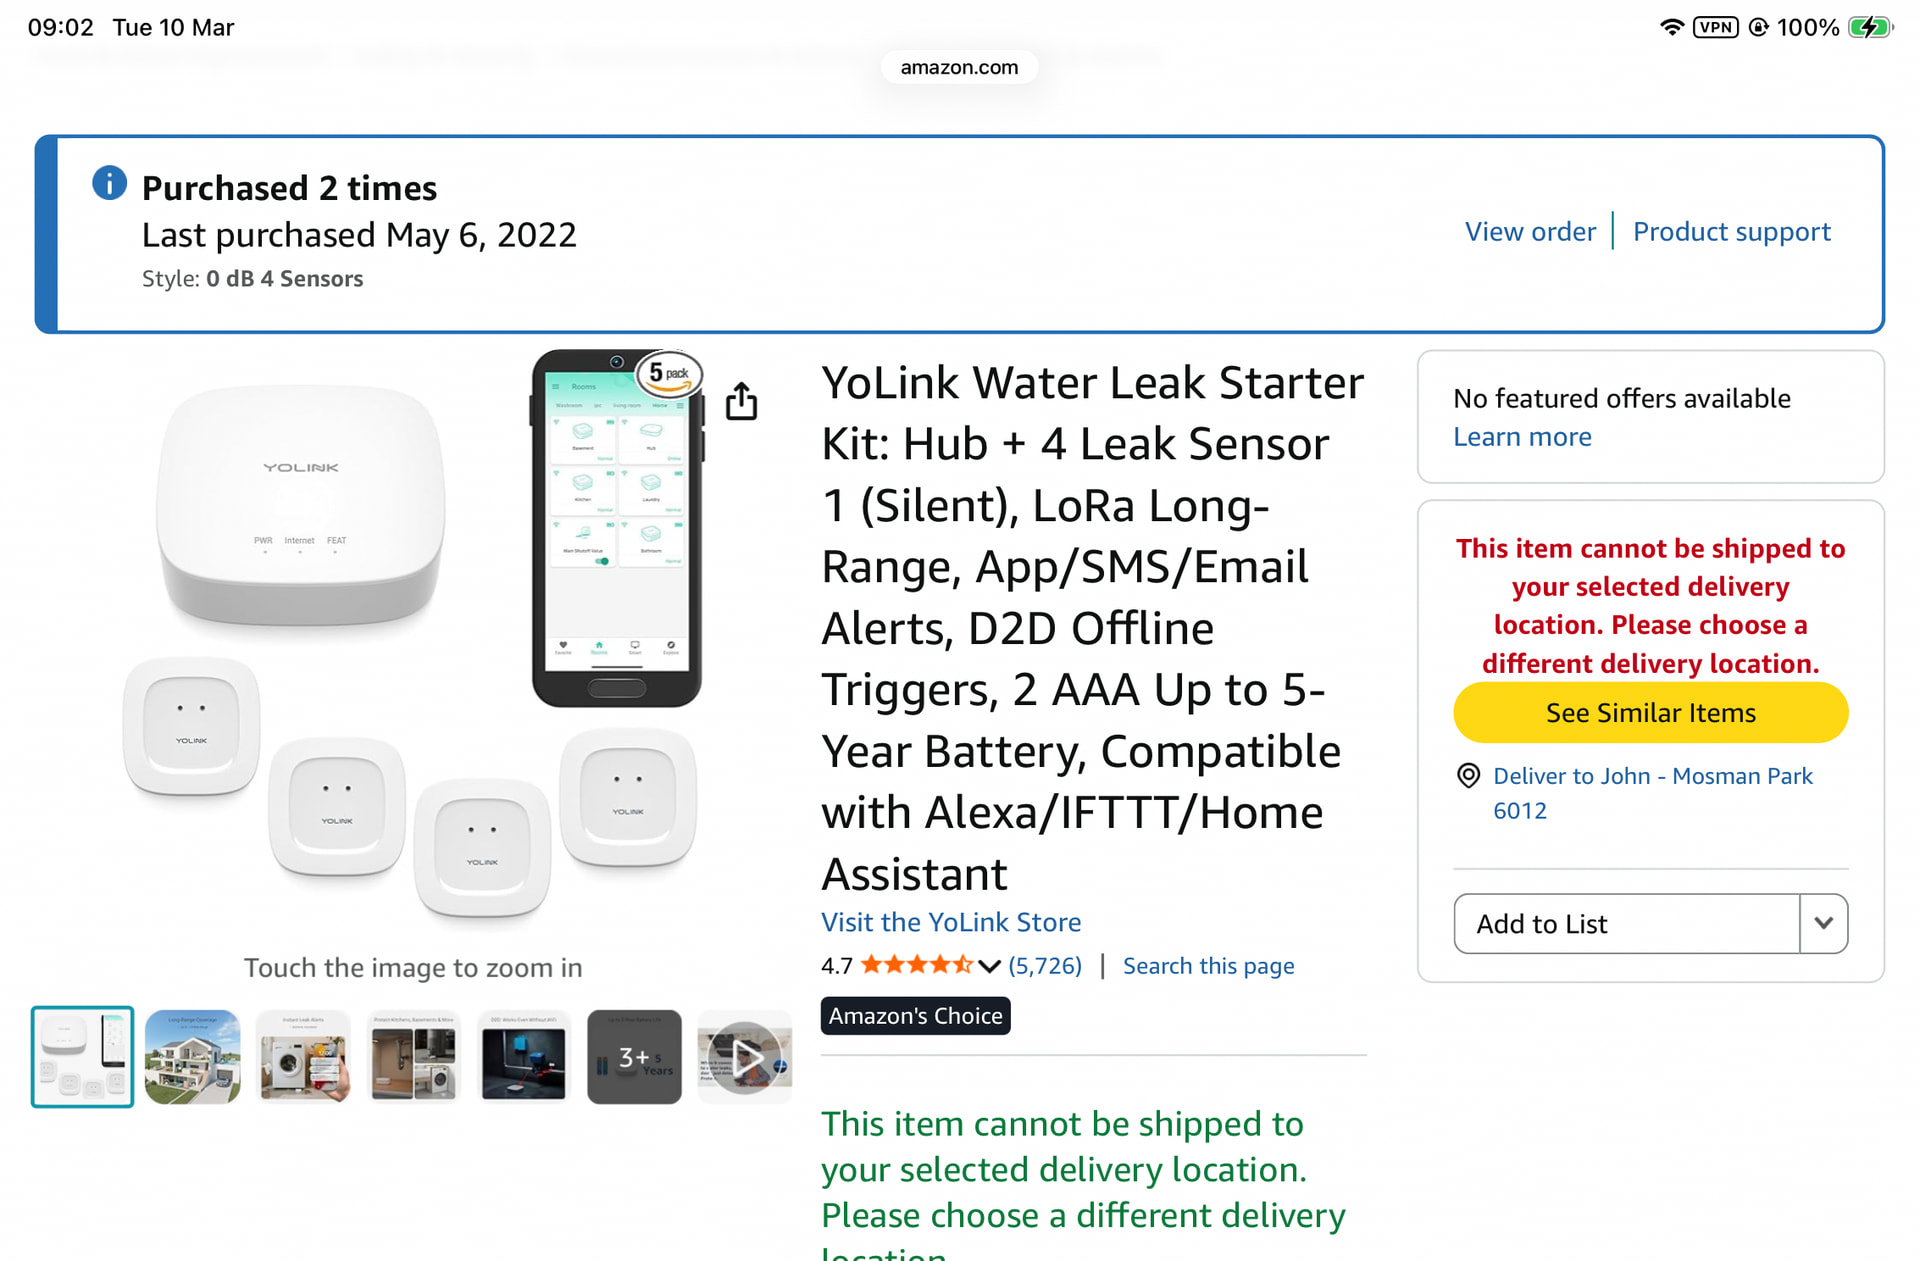The height and width of the screenshot is (1261, 1920).
Task: Open the rating breakdown chevron
Action: coord(990,966)
